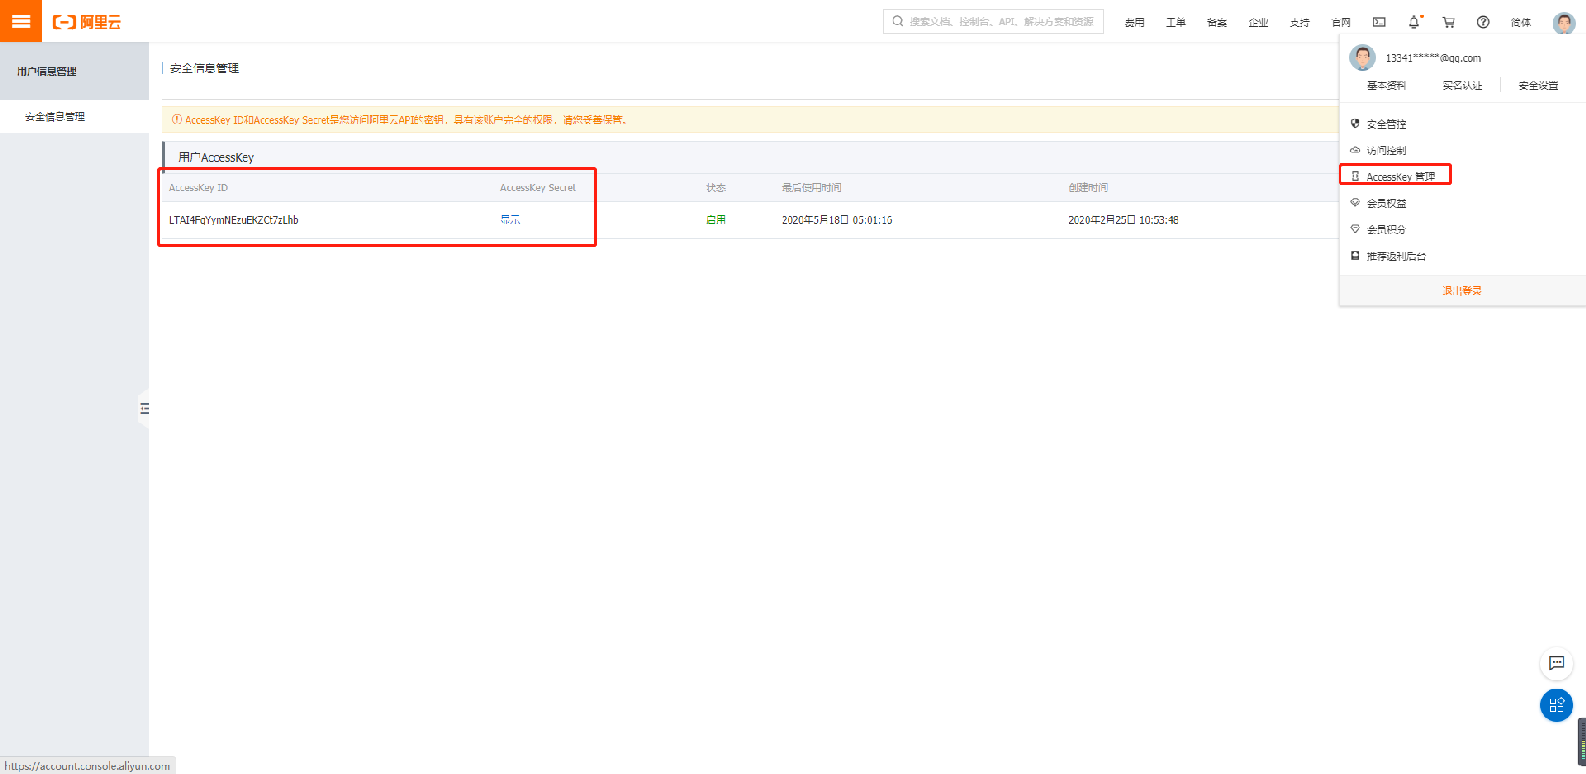Image resolution: width=1586 pixels, height=774 pixels.
Task: Click the large avatar in account panel
Action: (1362, 57)
